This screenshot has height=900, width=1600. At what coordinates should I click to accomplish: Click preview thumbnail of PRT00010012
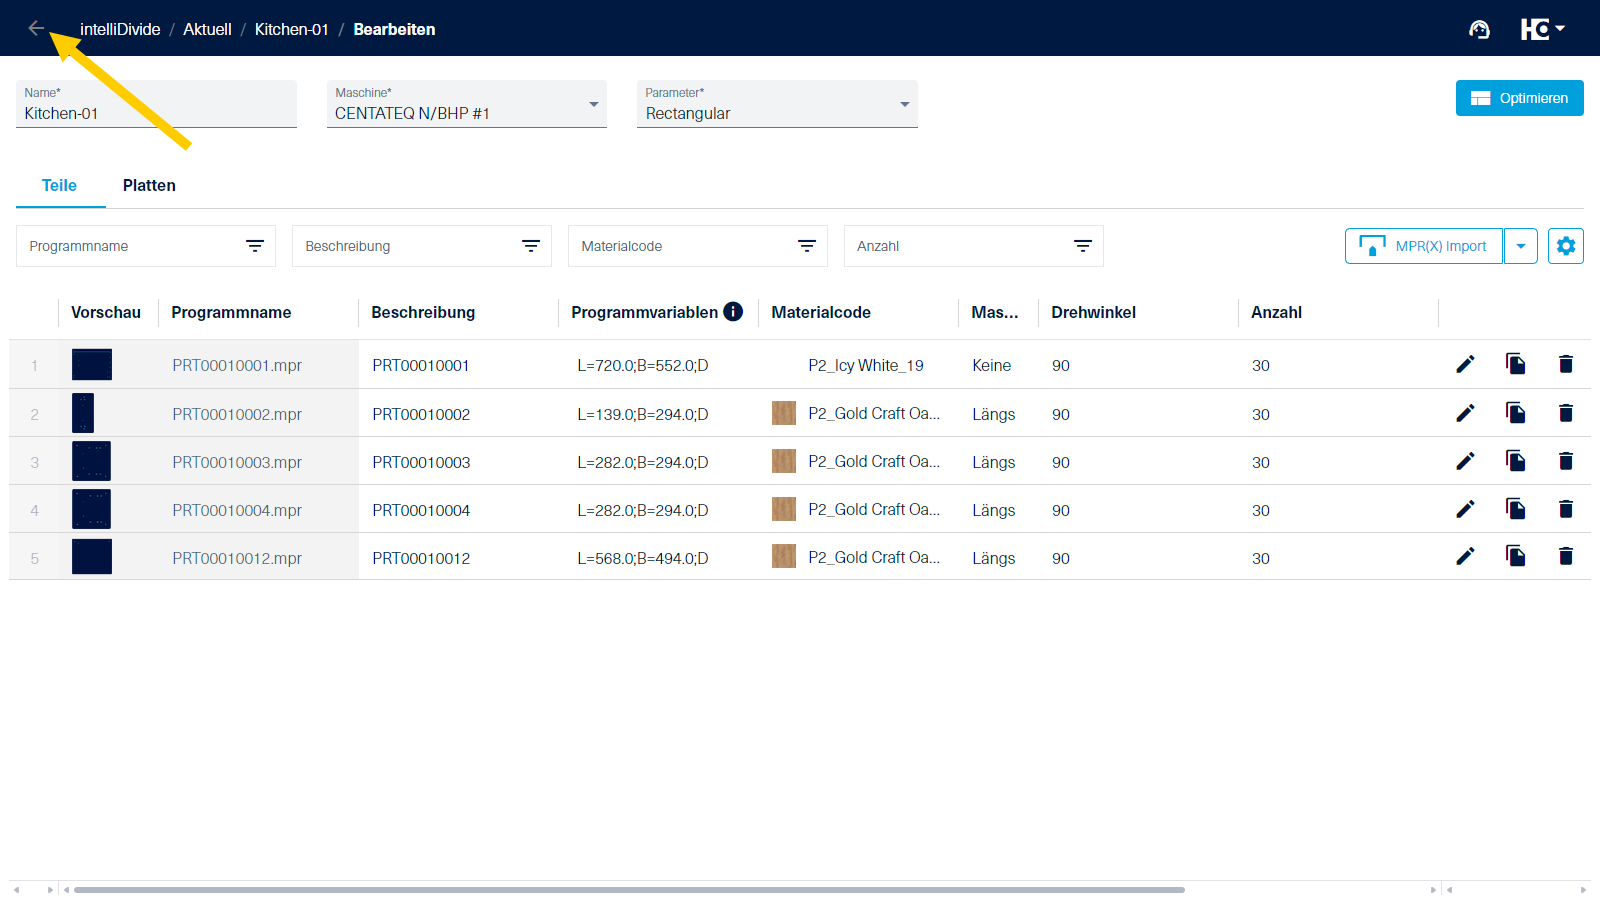coord(92,557)
